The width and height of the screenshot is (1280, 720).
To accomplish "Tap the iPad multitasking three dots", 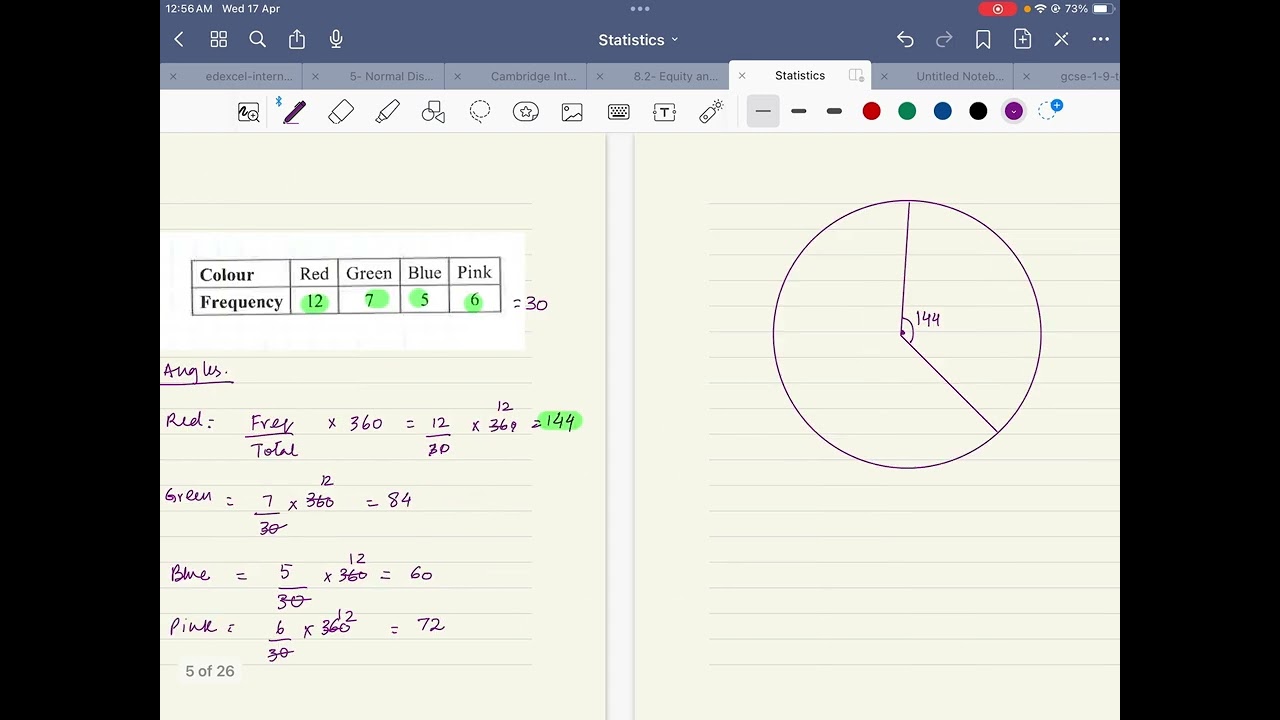I will (x=640, y=9).
